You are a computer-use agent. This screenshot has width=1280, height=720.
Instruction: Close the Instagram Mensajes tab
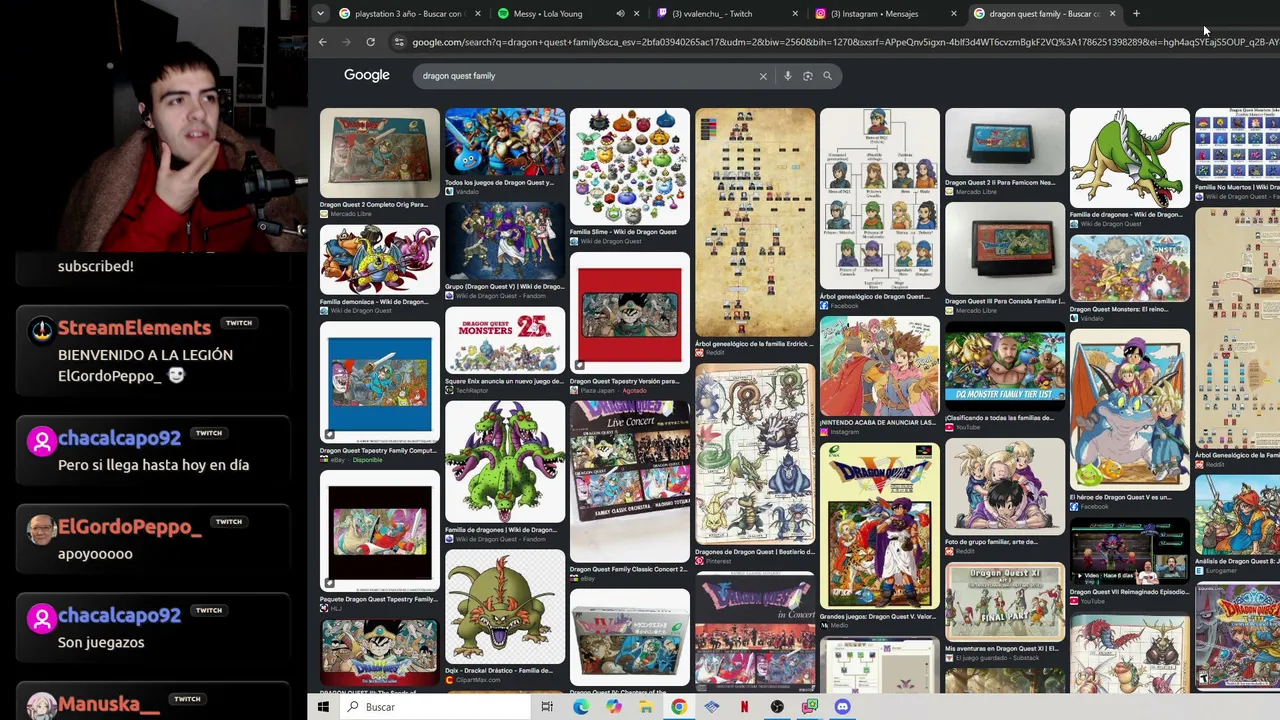pyautogui.click(x=953, y=14)
